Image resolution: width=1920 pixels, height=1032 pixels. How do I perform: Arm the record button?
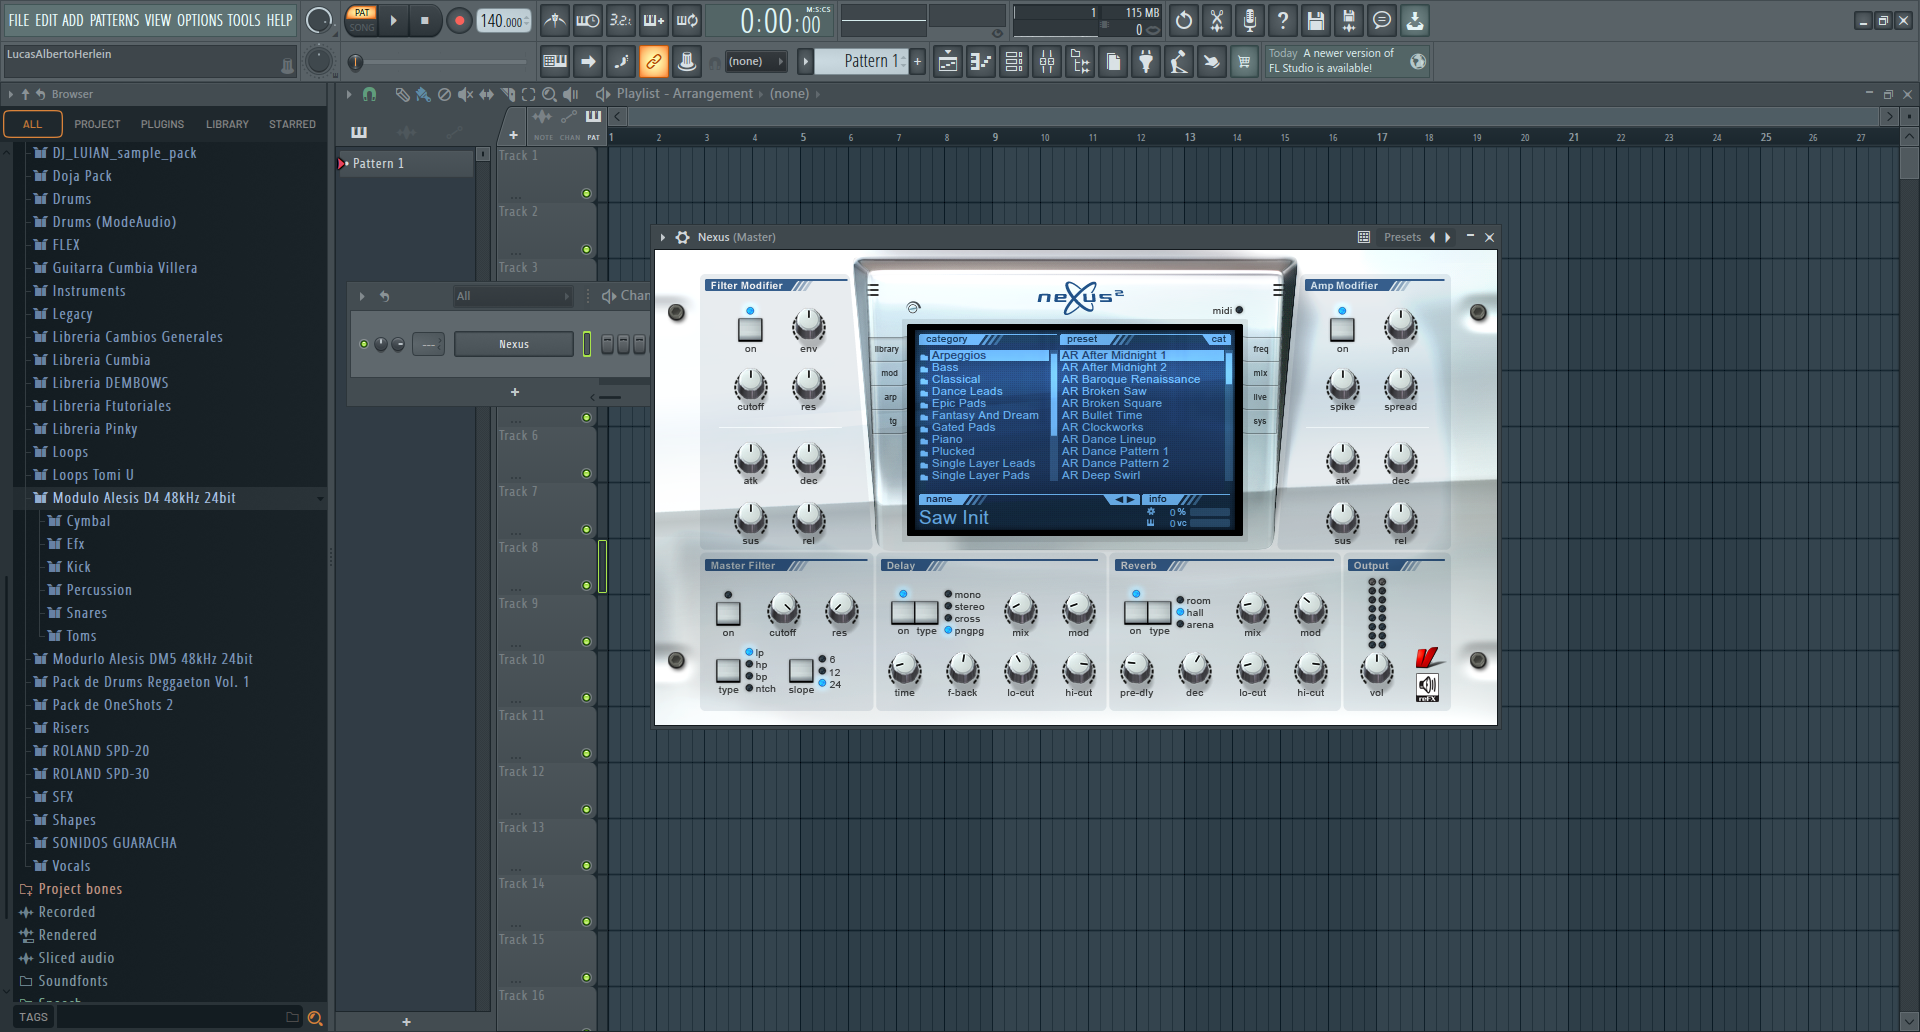tap(459, 20)
